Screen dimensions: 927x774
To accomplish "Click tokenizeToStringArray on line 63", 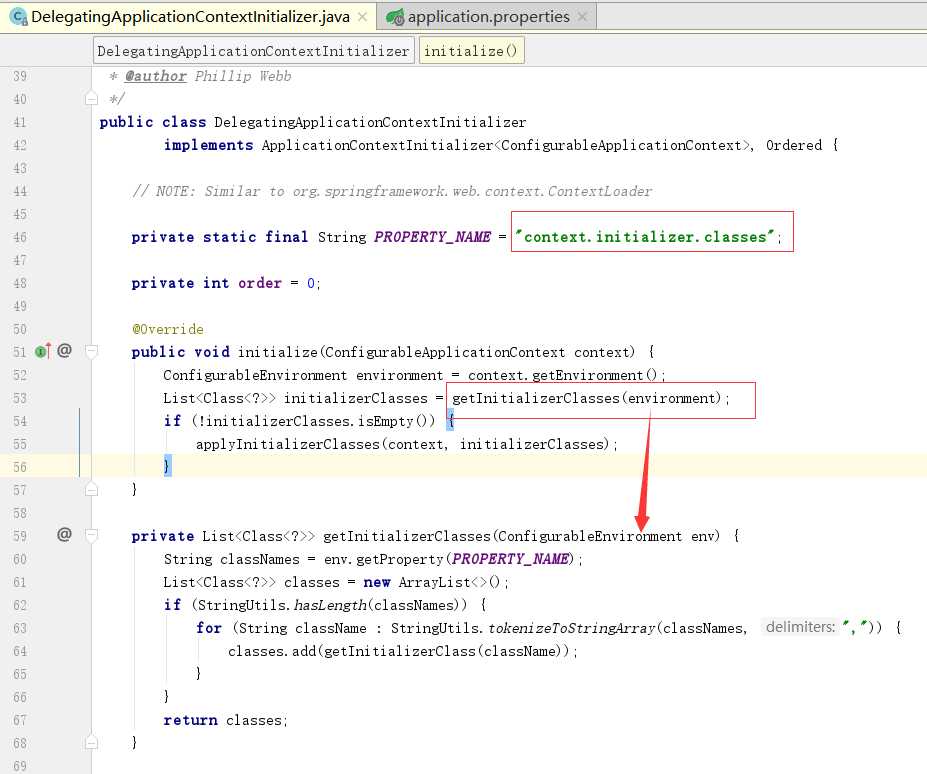I will [572, 628].
